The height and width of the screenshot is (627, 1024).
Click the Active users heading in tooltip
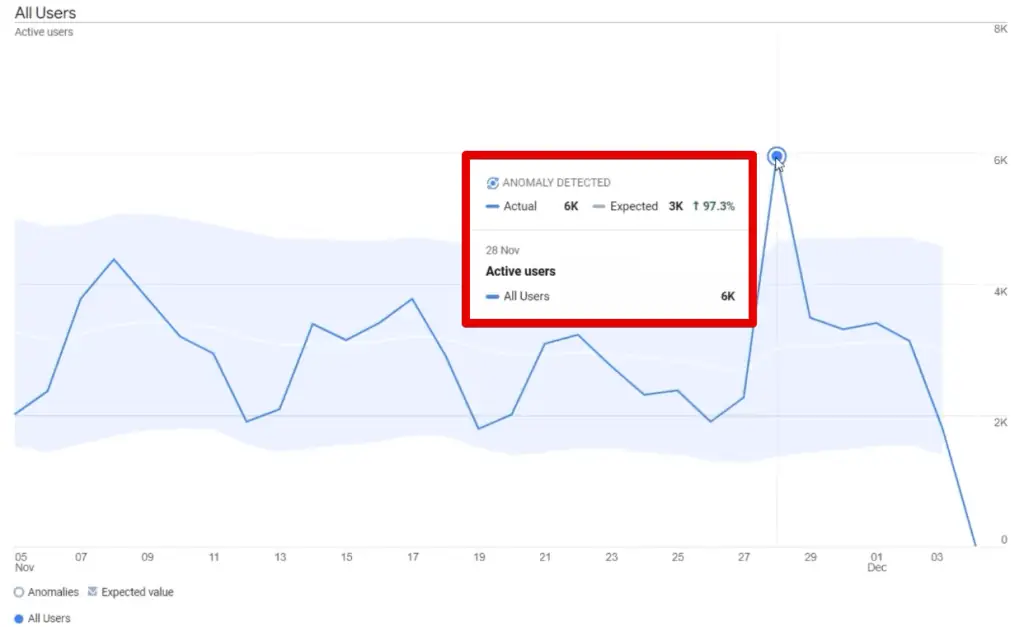pos(520,271)
